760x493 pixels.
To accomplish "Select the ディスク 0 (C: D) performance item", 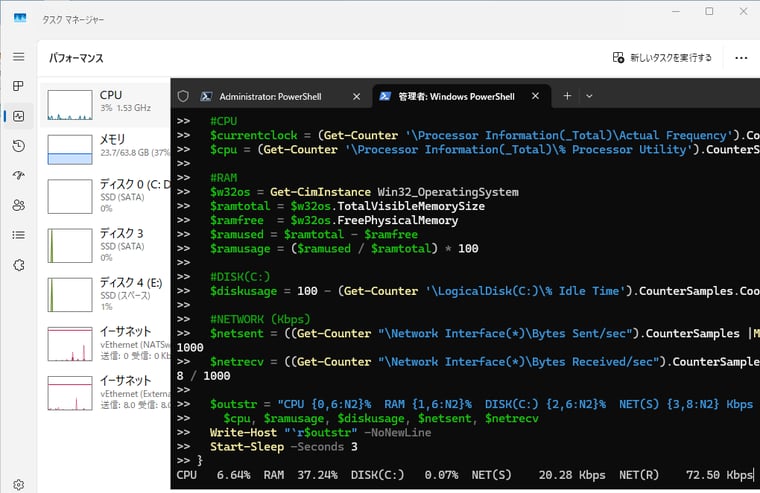I will coord(106,196).
